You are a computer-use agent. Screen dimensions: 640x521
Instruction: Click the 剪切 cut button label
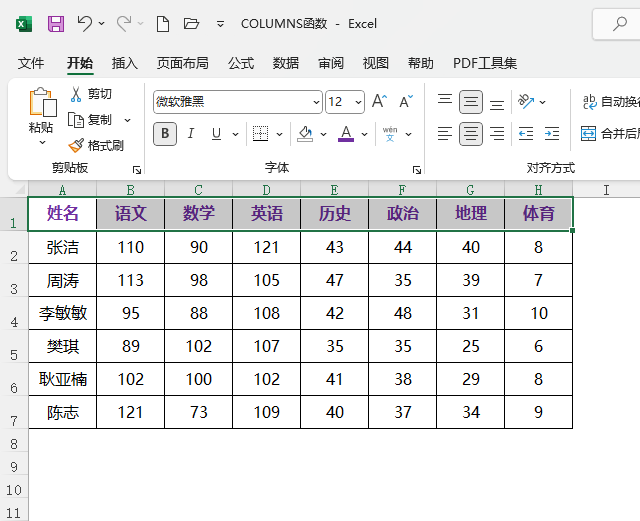(x=100, y=94)
